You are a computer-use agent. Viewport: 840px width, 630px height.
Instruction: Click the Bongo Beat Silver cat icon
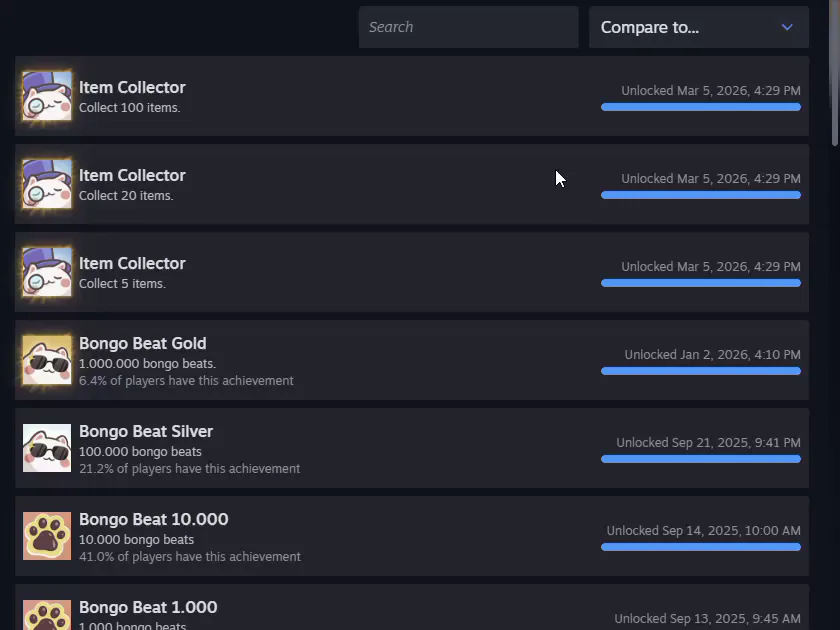47,448
